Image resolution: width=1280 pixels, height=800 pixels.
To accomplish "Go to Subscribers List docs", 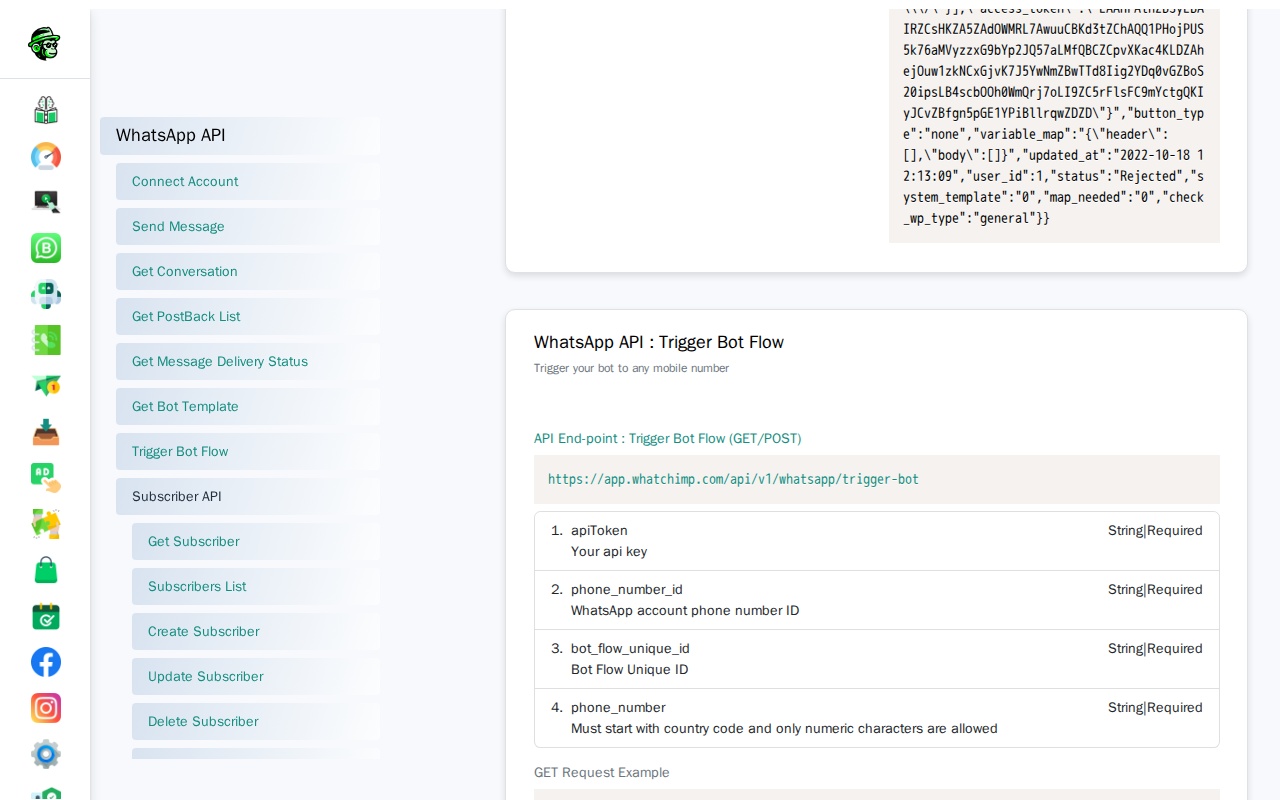I will tap(256, 587).
